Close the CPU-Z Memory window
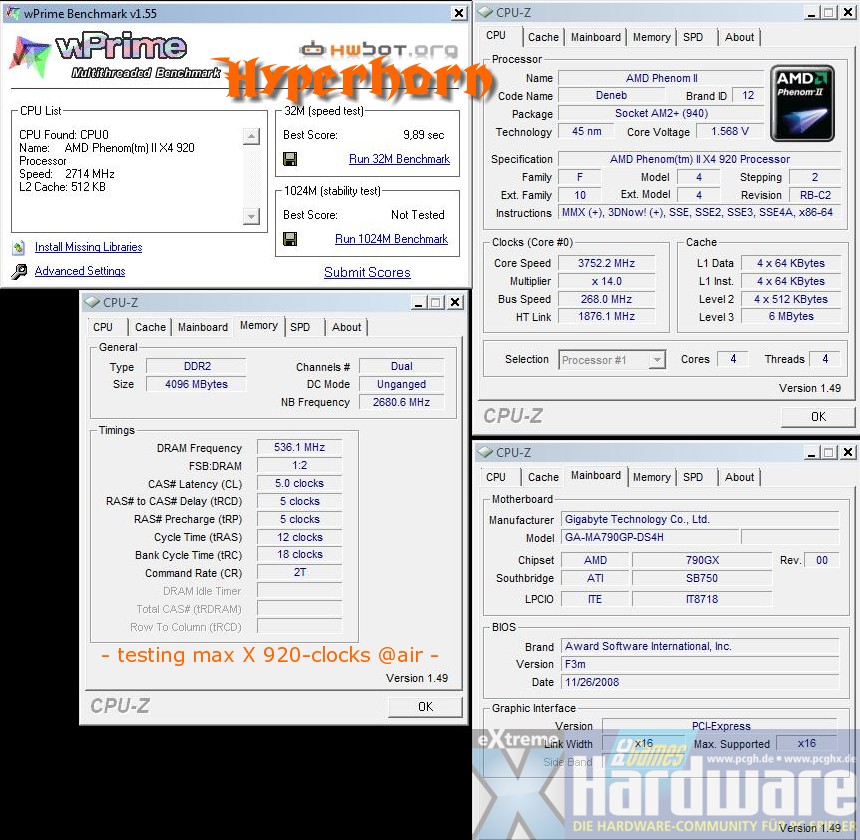The width and height of the screenshot is (860, 840). [x=455, y=302]
